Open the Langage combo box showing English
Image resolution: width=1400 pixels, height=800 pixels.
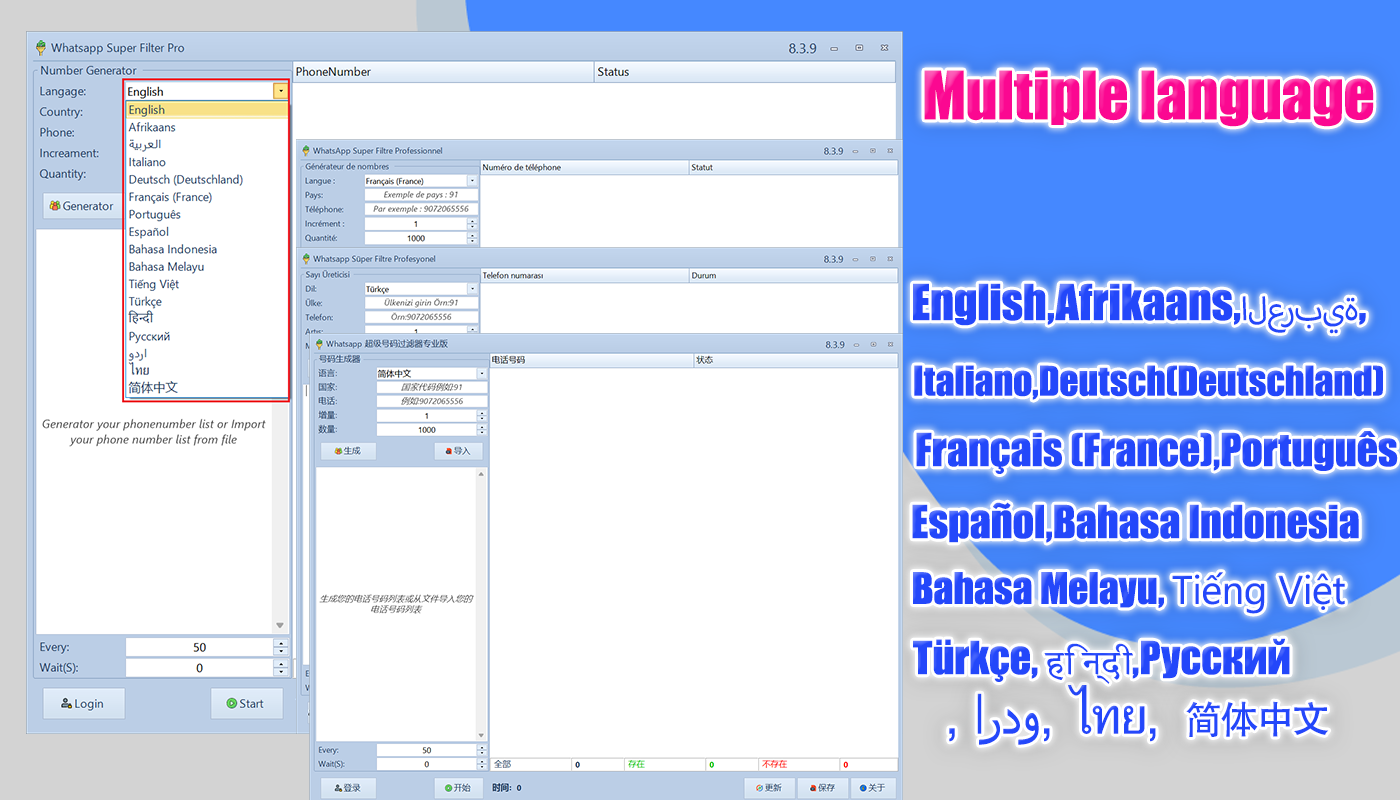pyautogui.click(x=281, y=91)
